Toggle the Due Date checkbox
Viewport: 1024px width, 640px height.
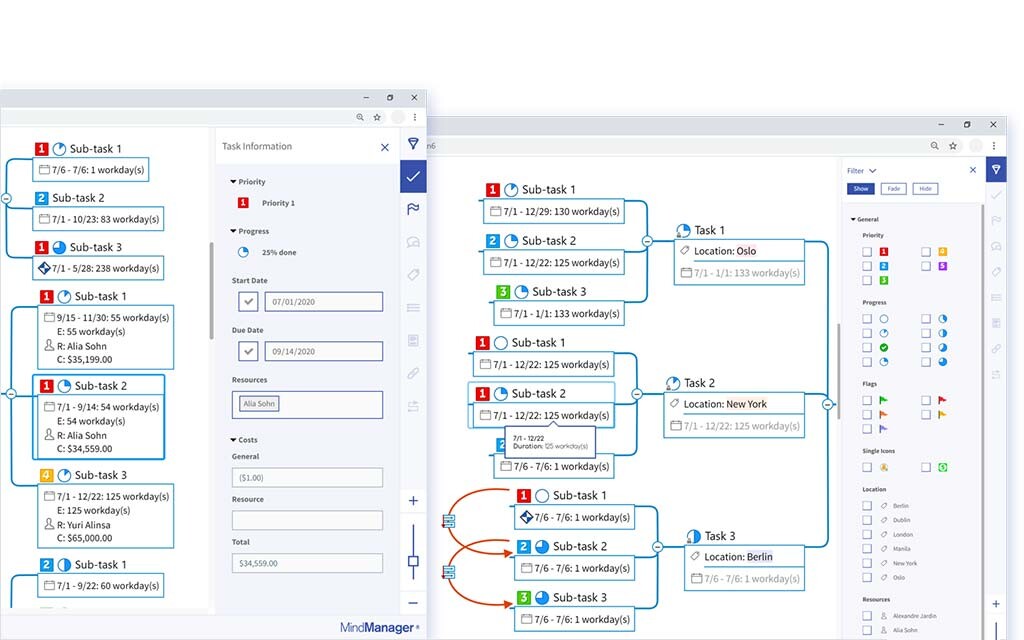click(248, 351)
